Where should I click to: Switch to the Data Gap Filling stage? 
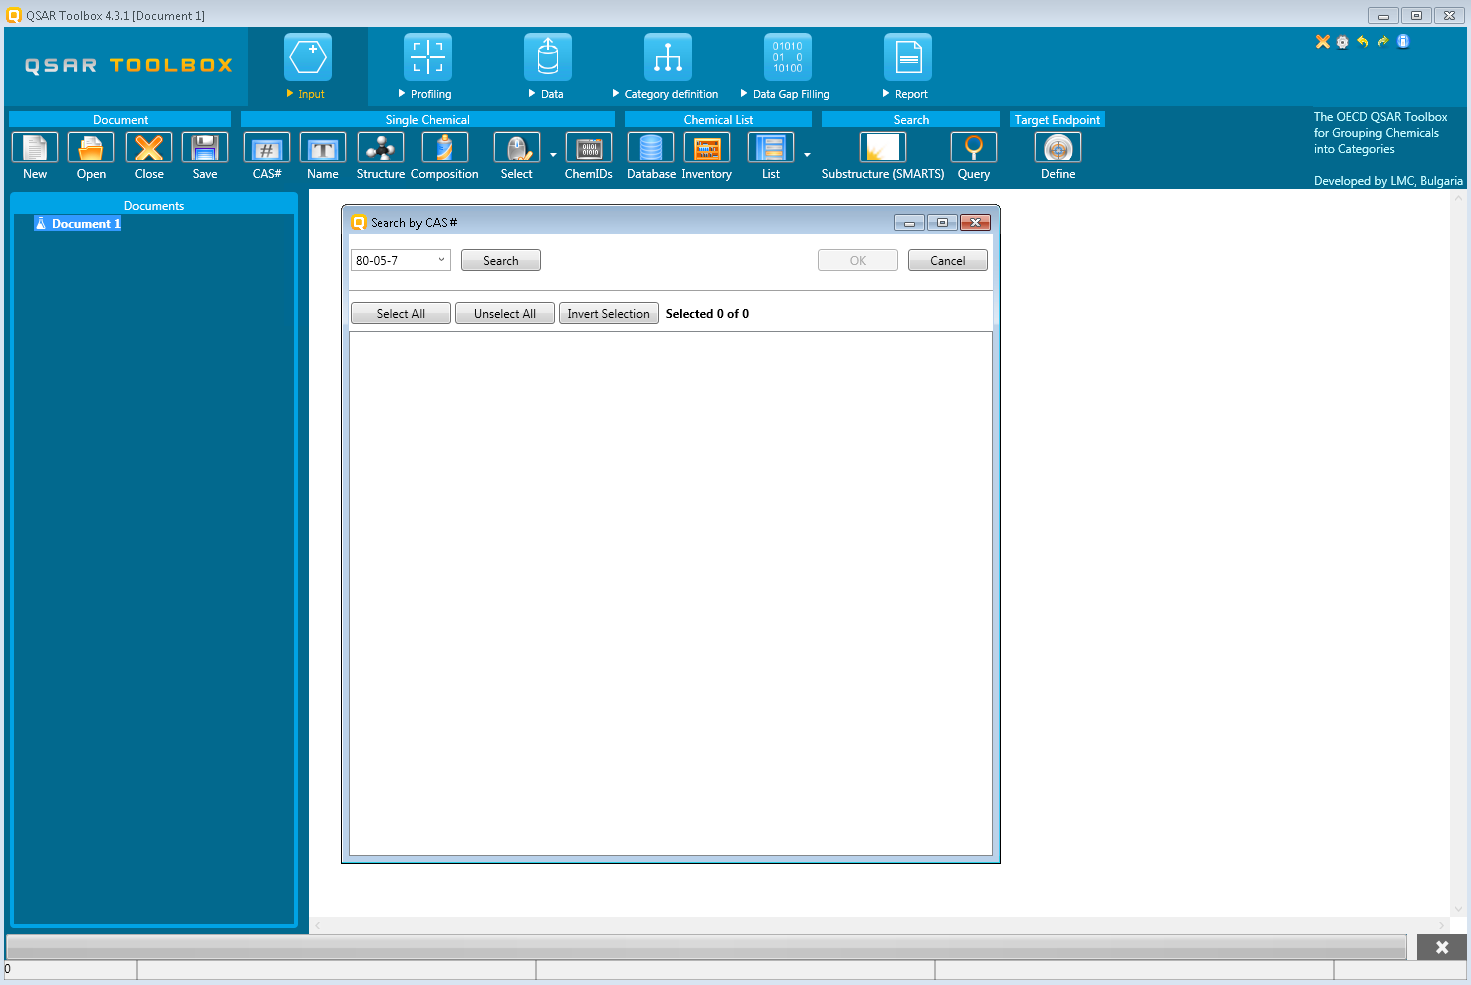(788, 66)
